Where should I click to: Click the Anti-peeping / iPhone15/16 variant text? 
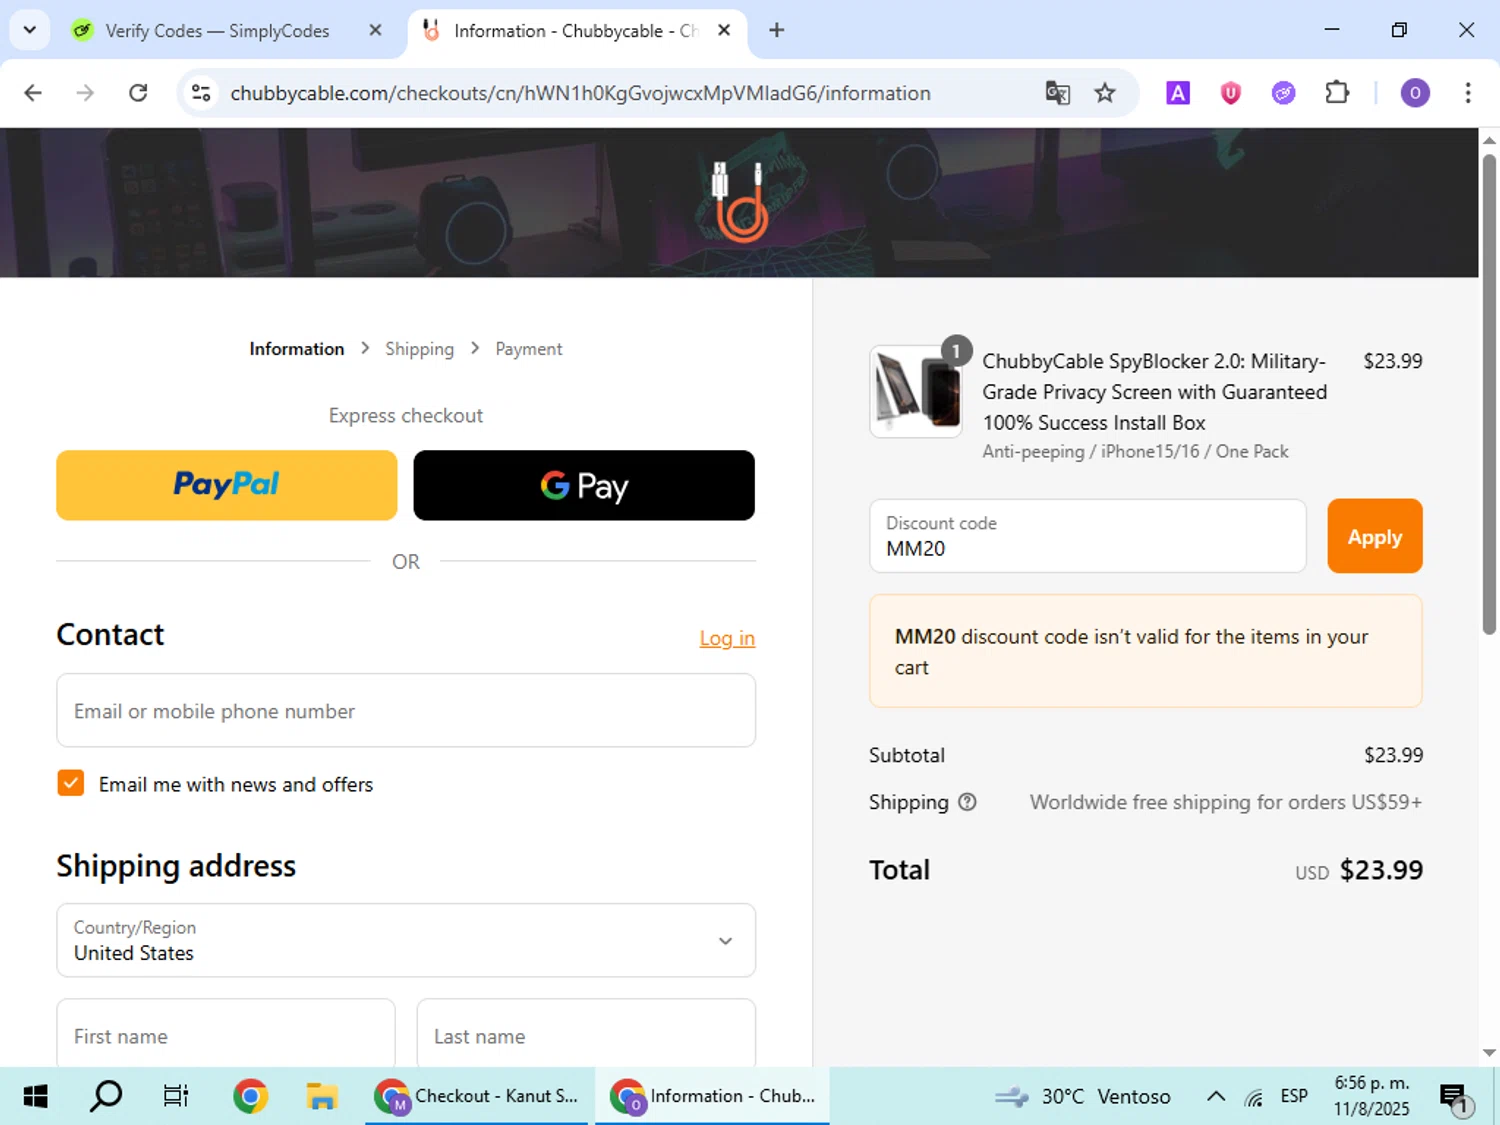[1135, 451]
